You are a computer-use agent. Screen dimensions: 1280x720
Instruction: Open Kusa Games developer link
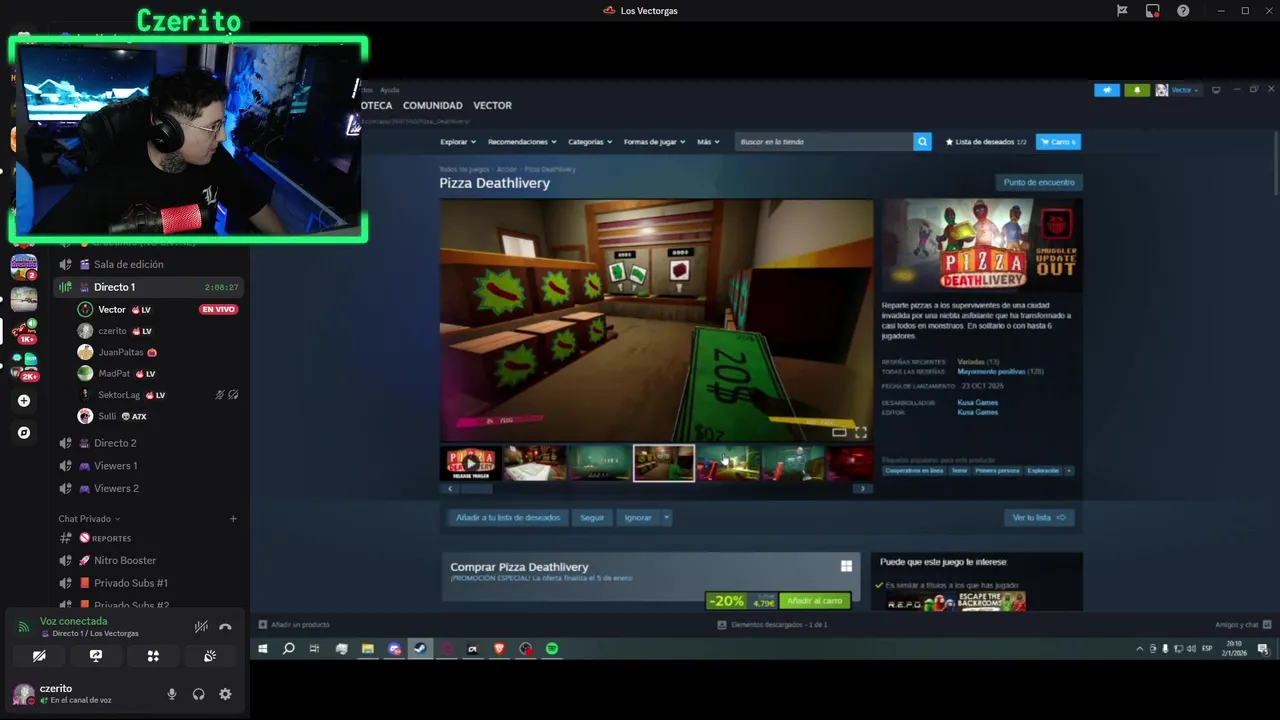(977, 403)
